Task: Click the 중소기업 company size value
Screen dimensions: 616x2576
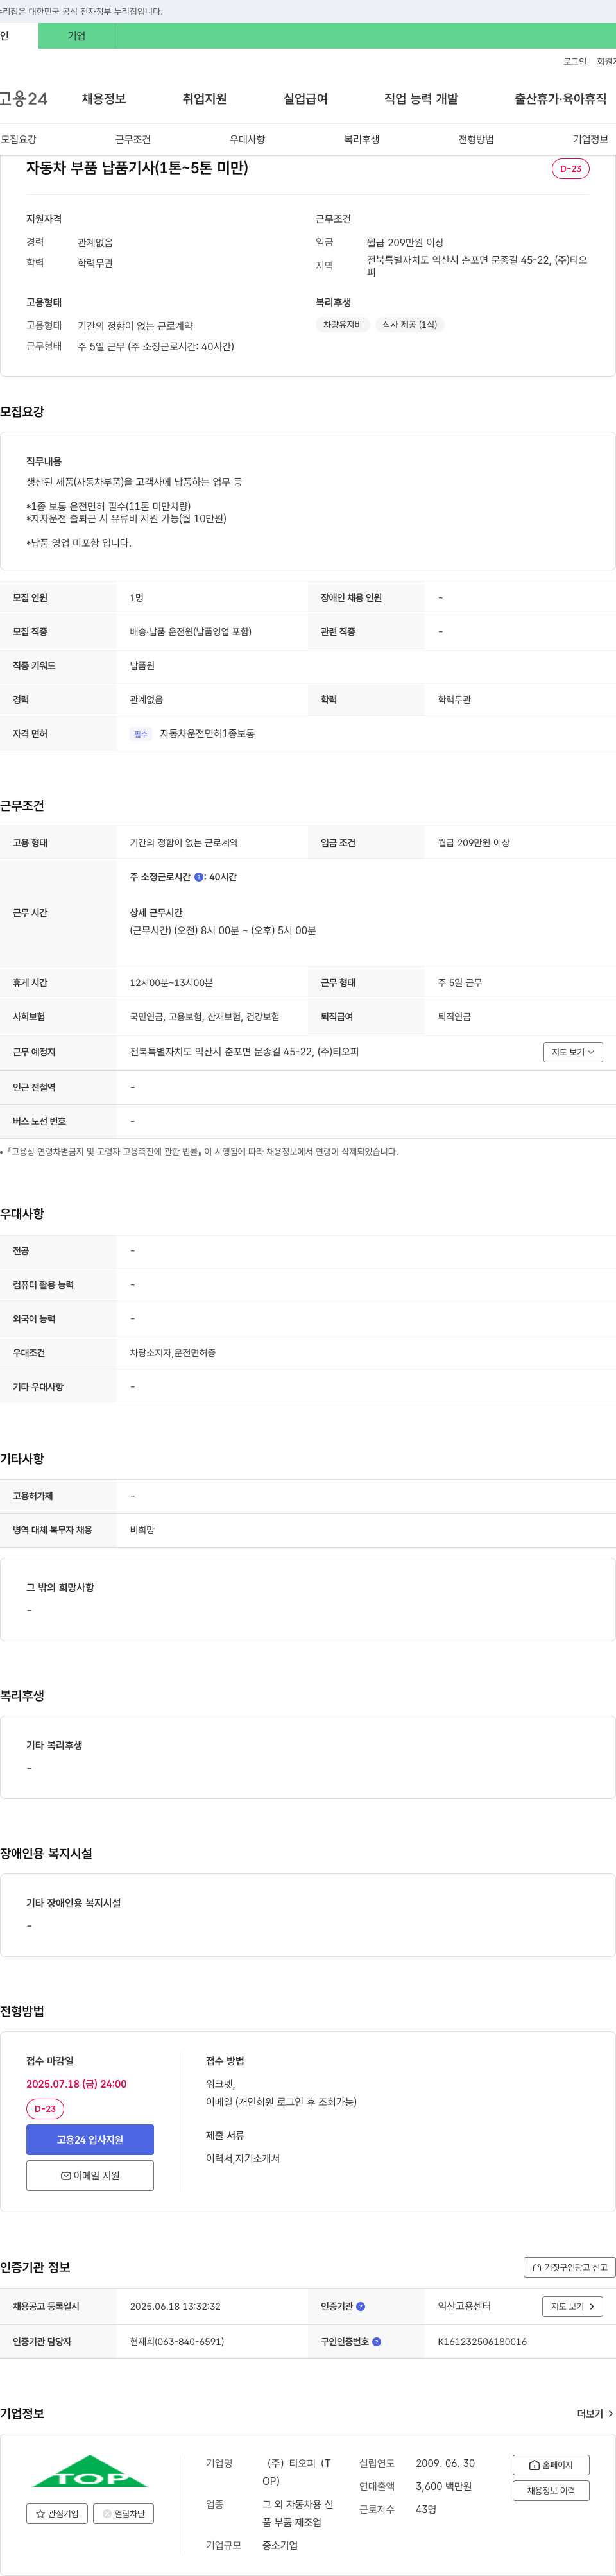Action: [280, 2545]
